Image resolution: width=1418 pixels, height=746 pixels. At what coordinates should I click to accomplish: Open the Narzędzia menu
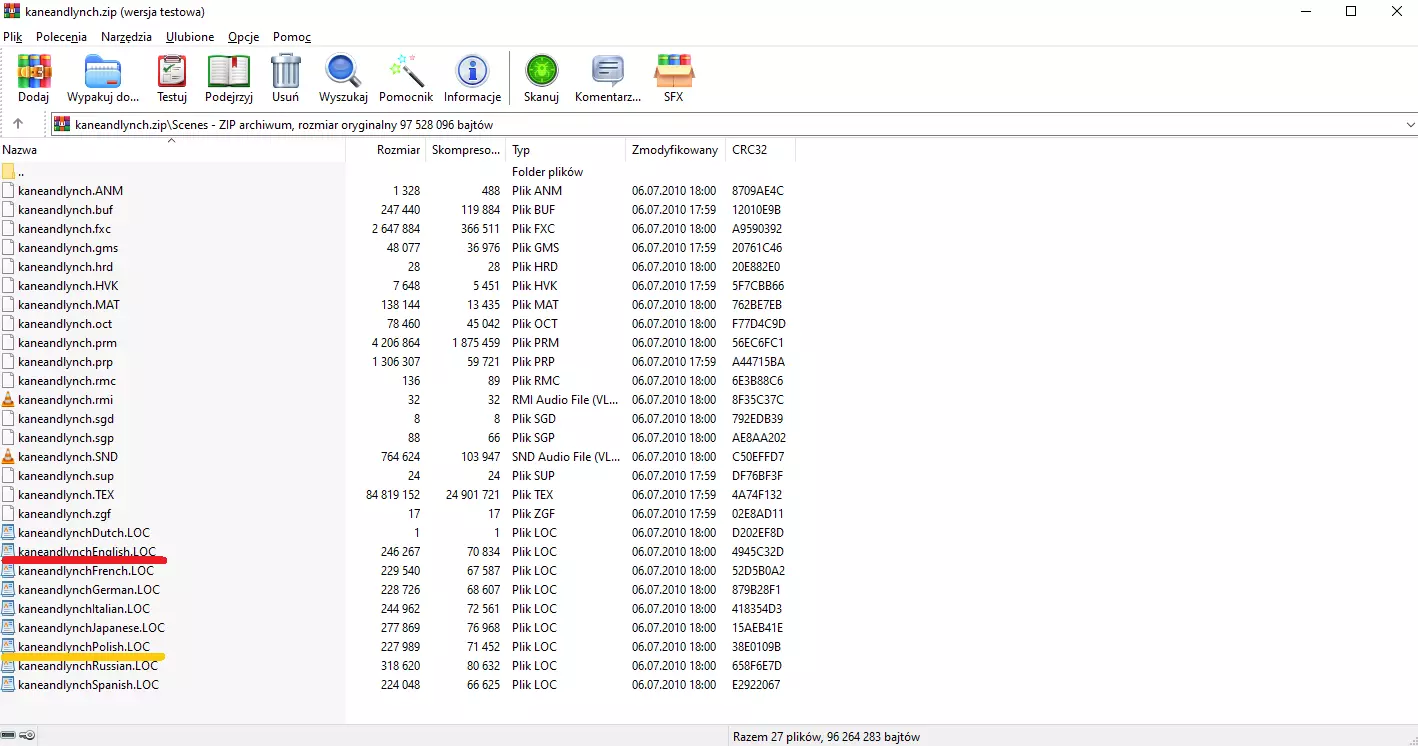(x=126, y=37)
